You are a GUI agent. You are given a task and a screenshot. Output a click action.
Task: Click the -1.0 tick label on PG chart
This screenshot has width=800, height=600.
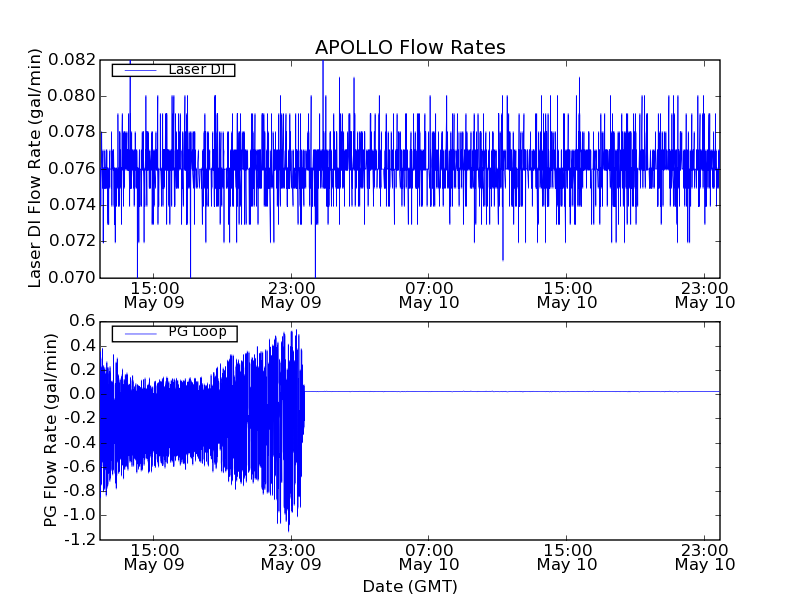tap(80, 515)
